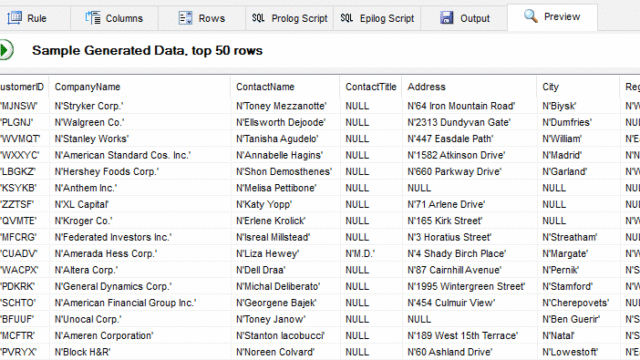Click the Rule tab icon

pos(14,18)
